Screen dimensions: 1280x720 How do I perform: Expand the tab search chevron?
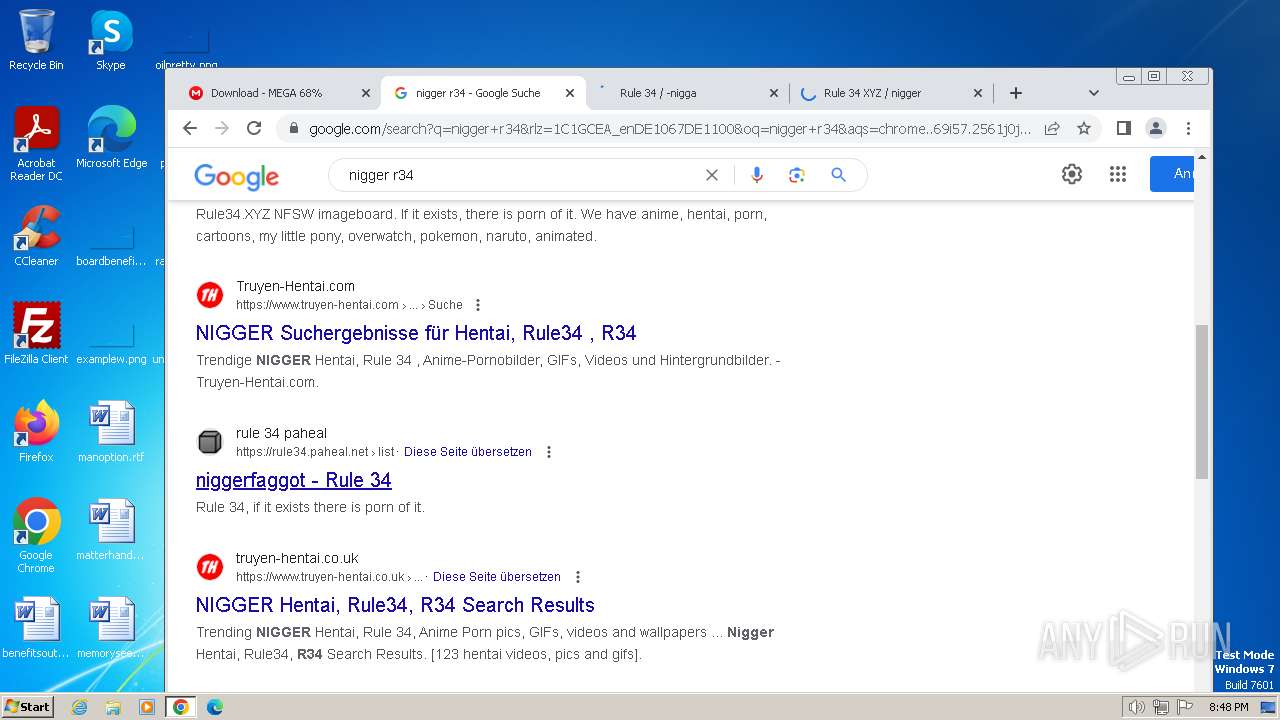click(1094, 93)
